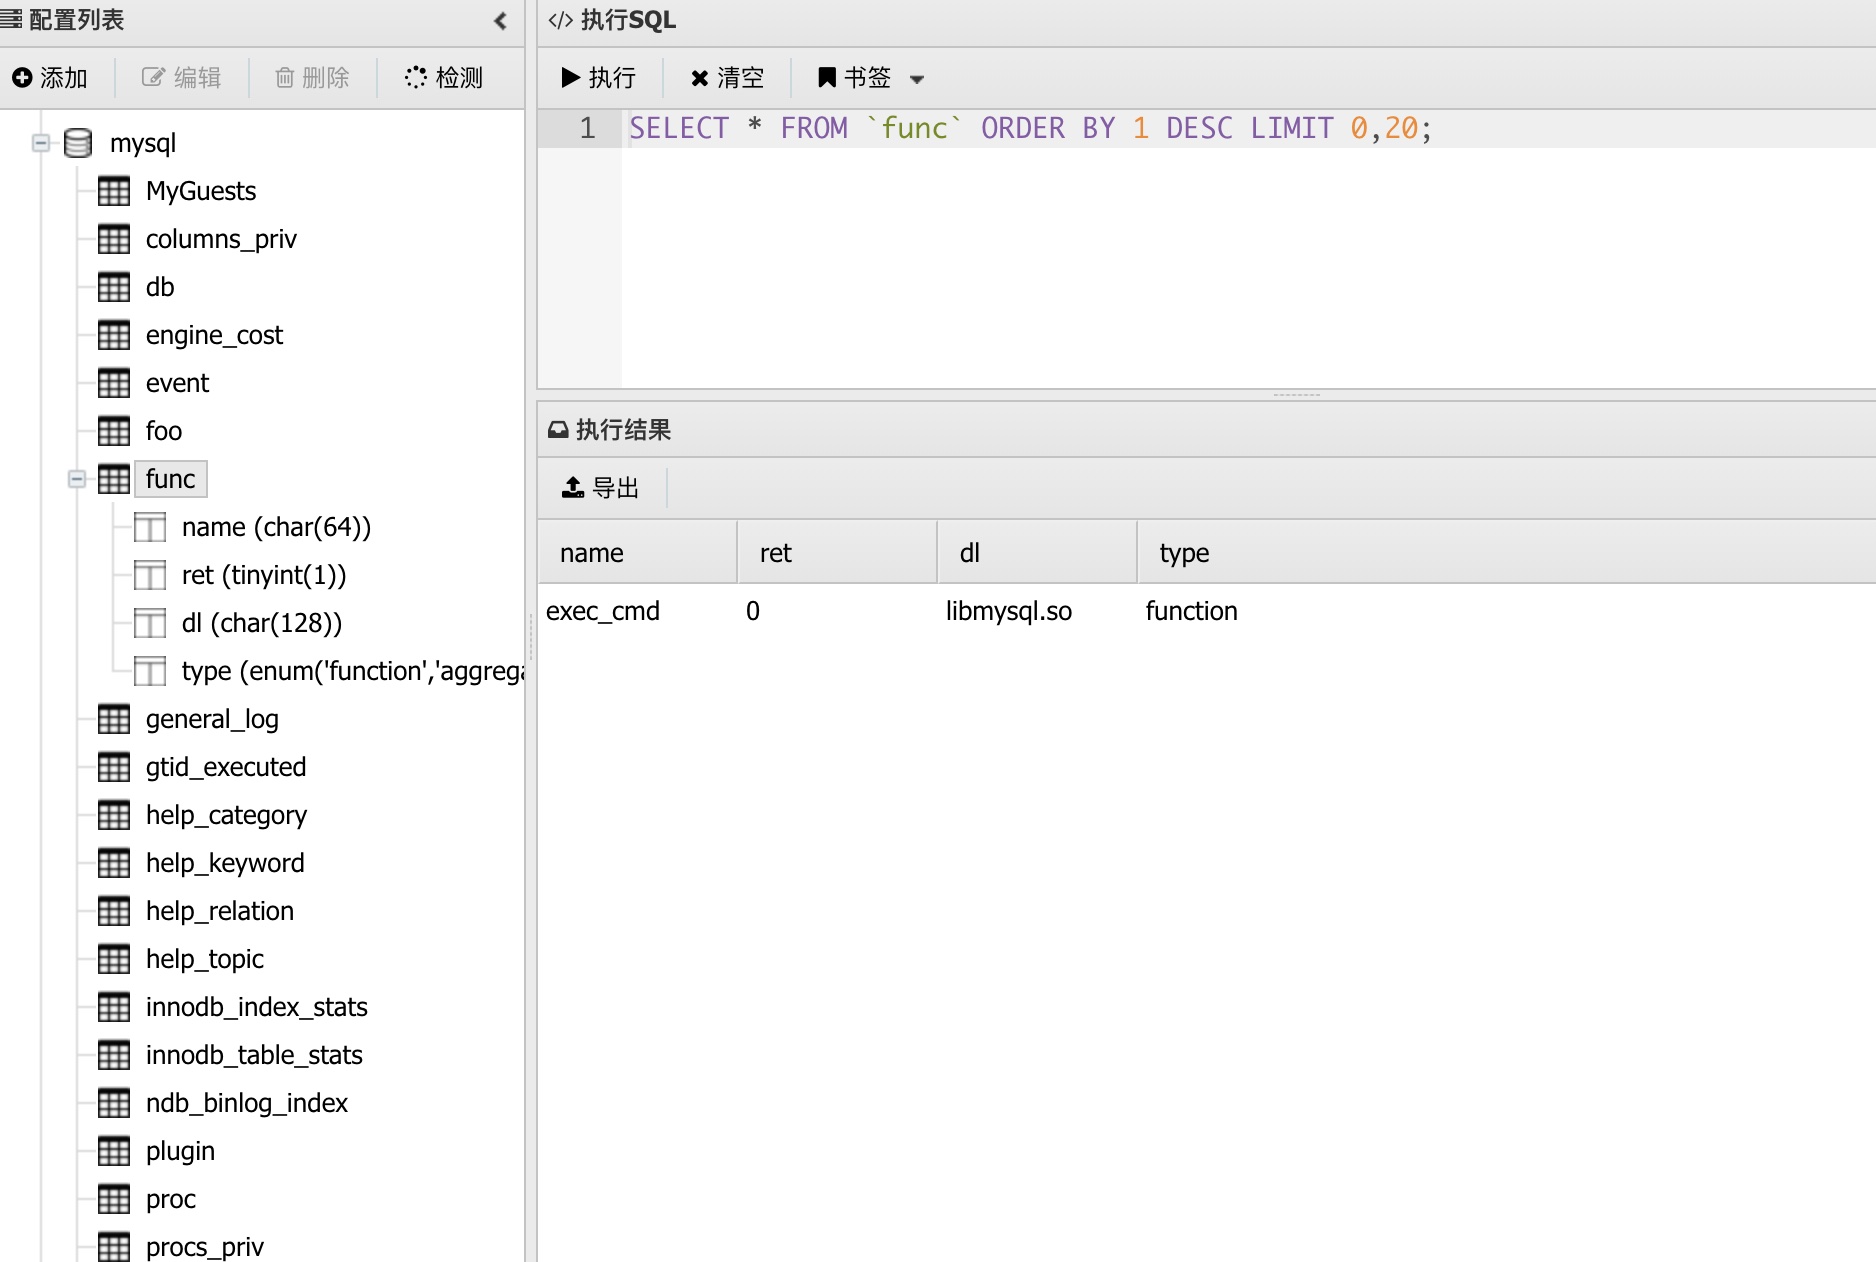Select the dl (char(128)) column label
The image size is (1876, 1262).
pos(262,623)
